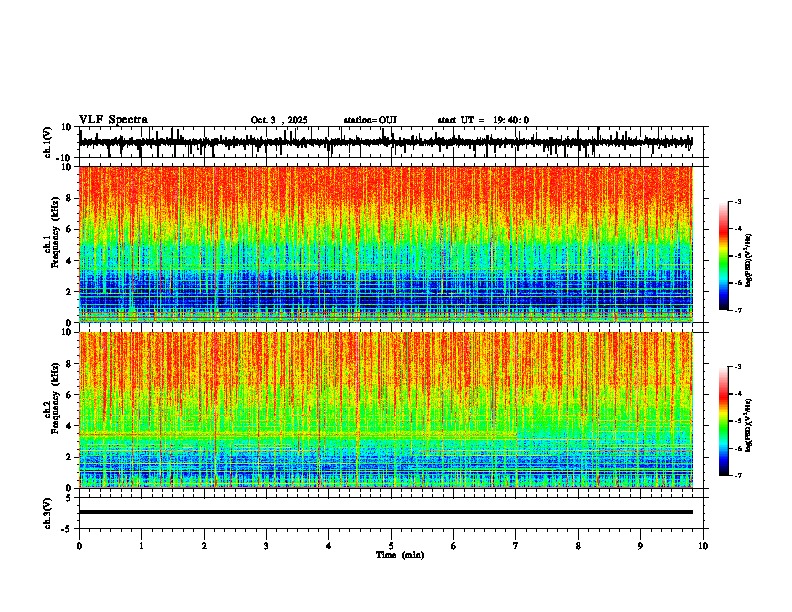Click the ch.1(V) waveform trace
792x612 pixels.
386,142
